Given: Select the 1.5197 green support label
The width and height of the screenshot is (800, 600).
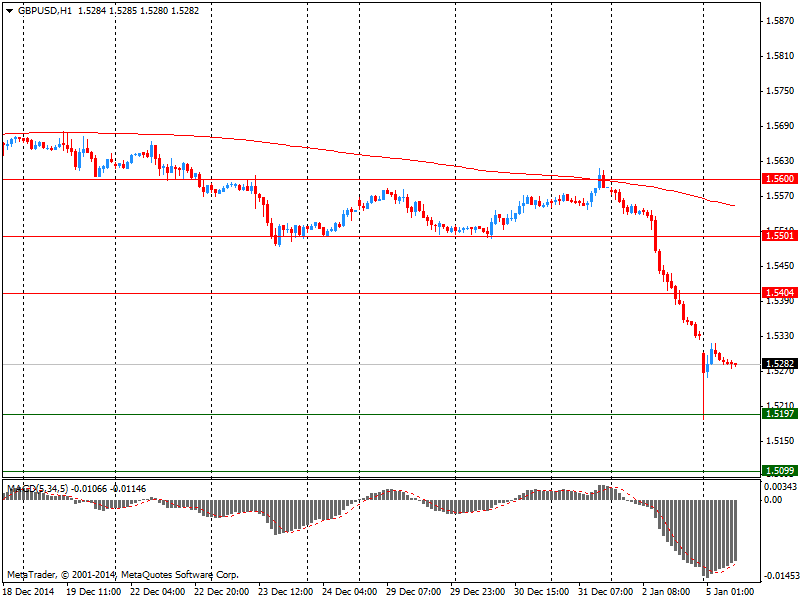Looking at the screenshot, I should pos(780,413).
